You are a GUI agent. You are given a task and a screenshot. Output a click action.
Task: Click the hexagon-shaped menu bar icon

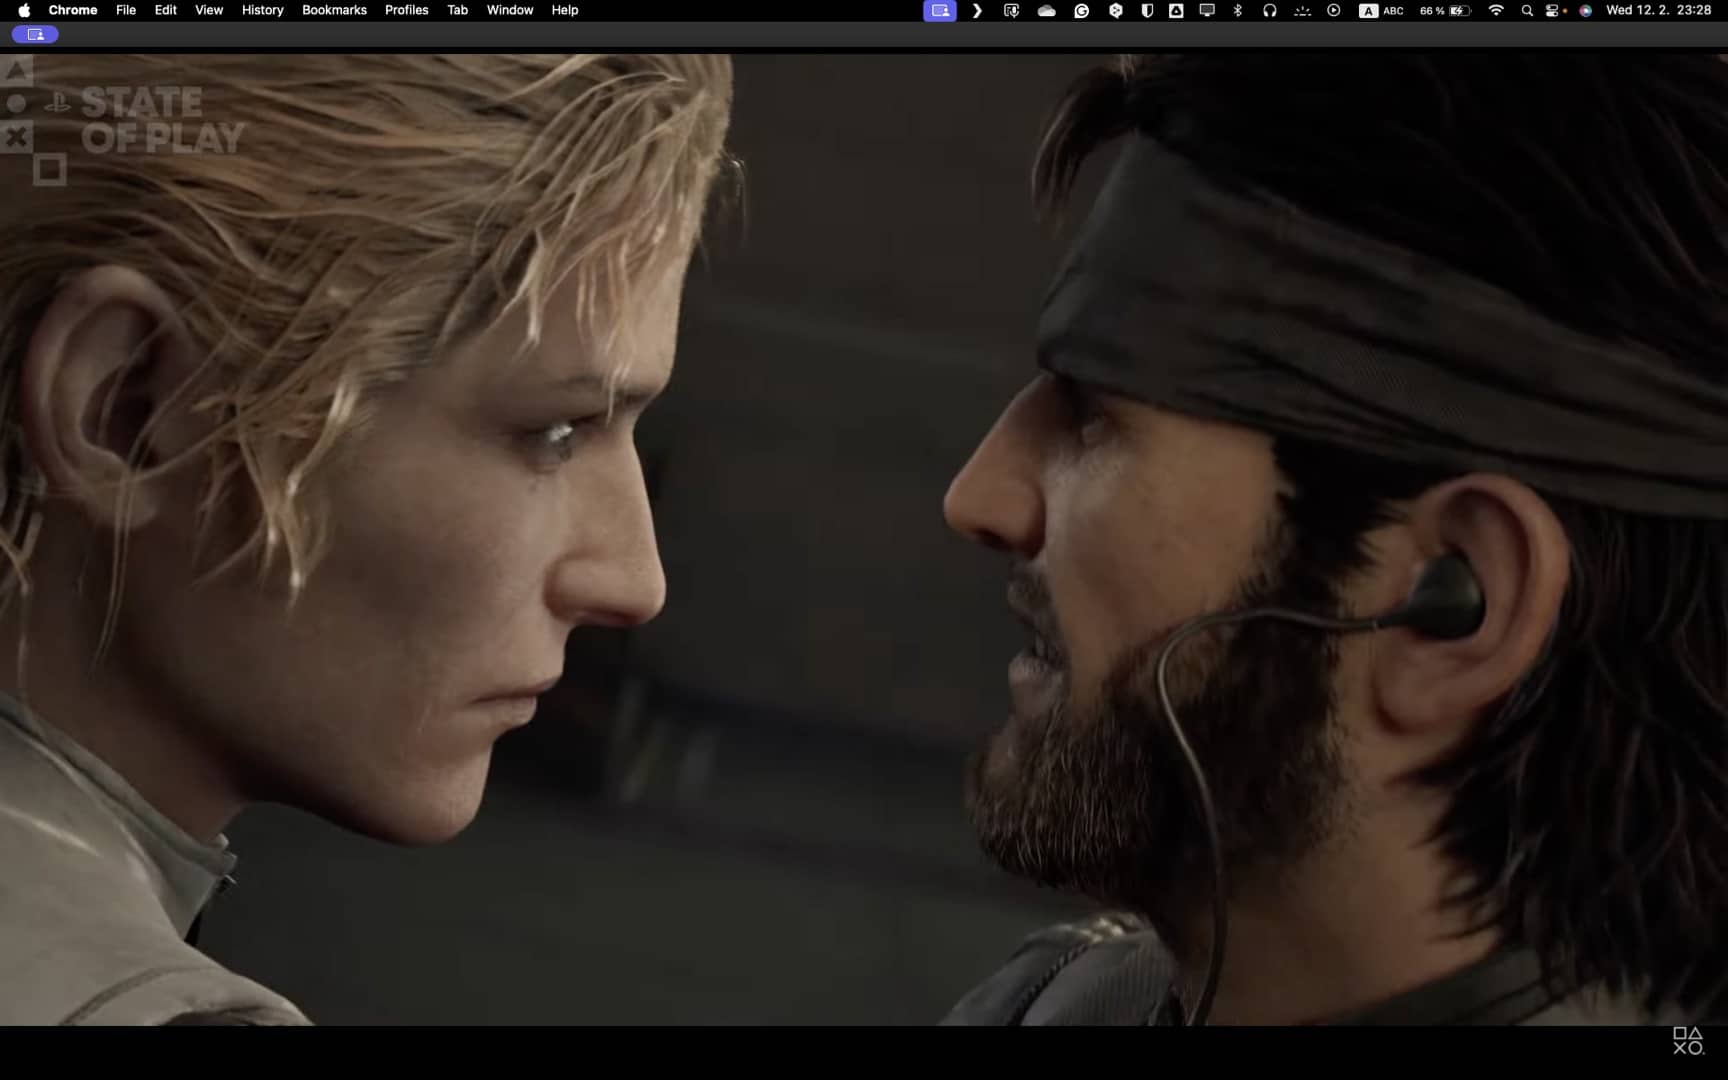(1116, 10)
